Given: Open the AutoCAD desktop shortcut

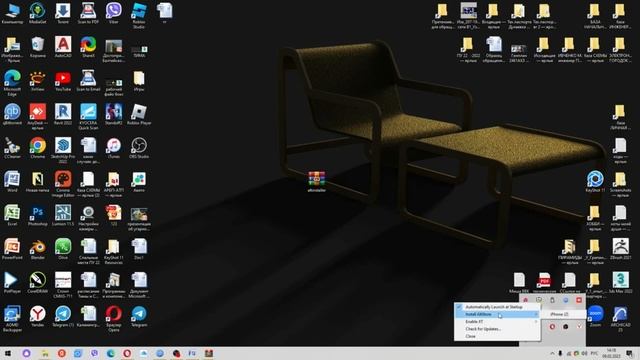Looking at the screenshot, I should 63,47.
